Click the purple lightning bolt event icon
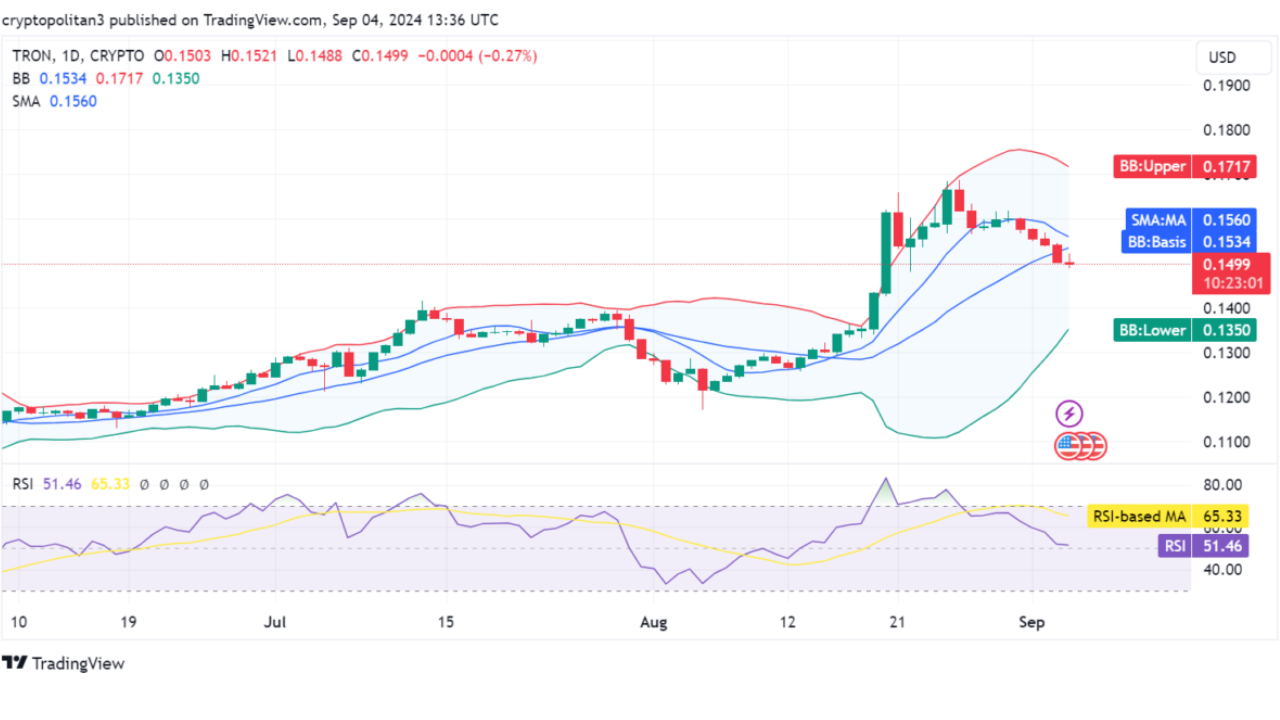 1070,413
